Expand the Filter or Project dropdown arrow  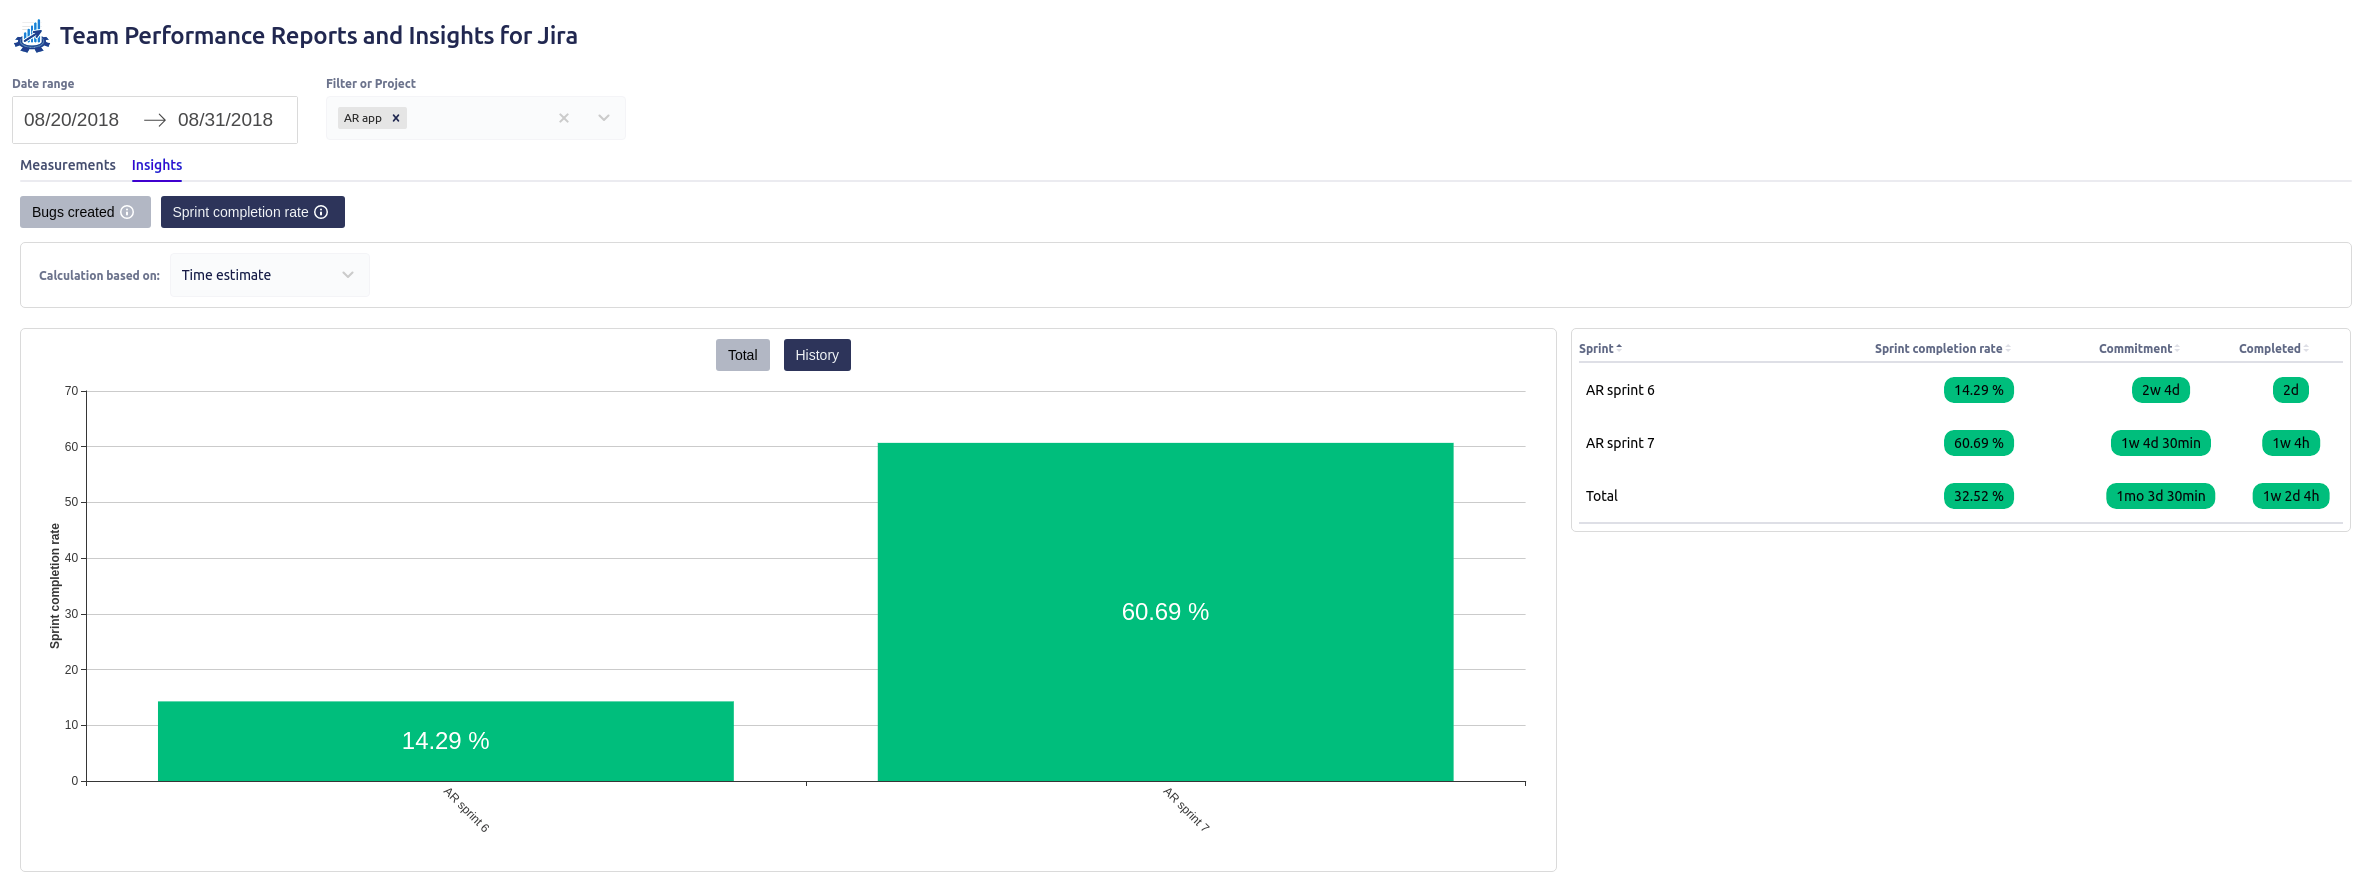pos(604,118)
